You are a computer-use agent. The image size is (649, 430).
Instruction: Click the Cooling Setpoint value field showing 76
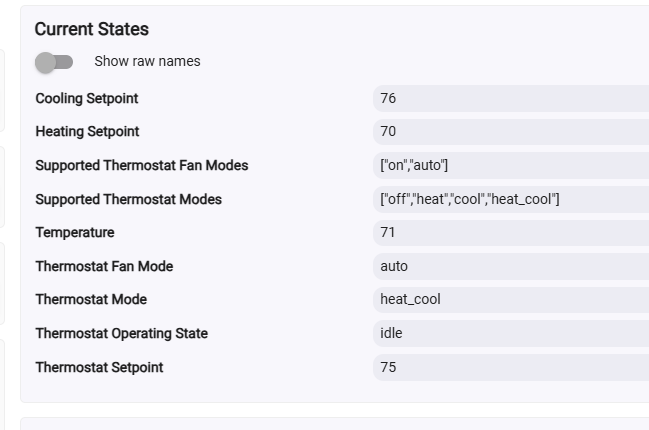(510, 98)
